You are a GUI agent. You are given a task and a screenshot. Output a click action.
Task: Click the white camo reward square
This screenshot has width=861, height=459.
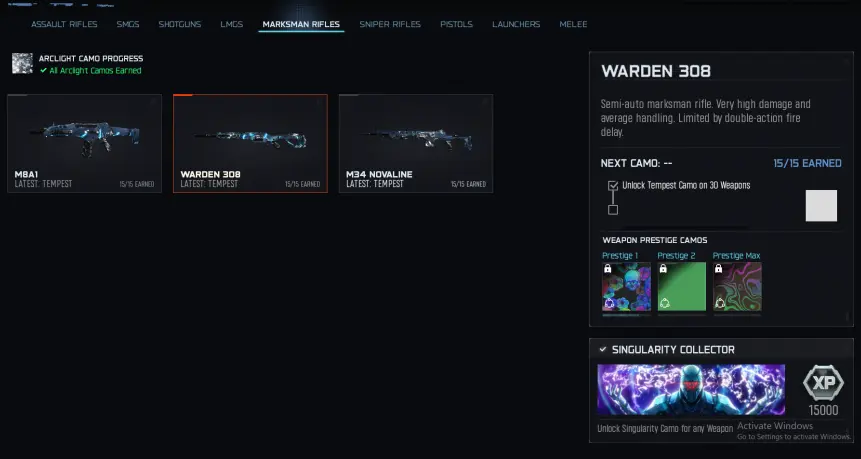(821, 205)
